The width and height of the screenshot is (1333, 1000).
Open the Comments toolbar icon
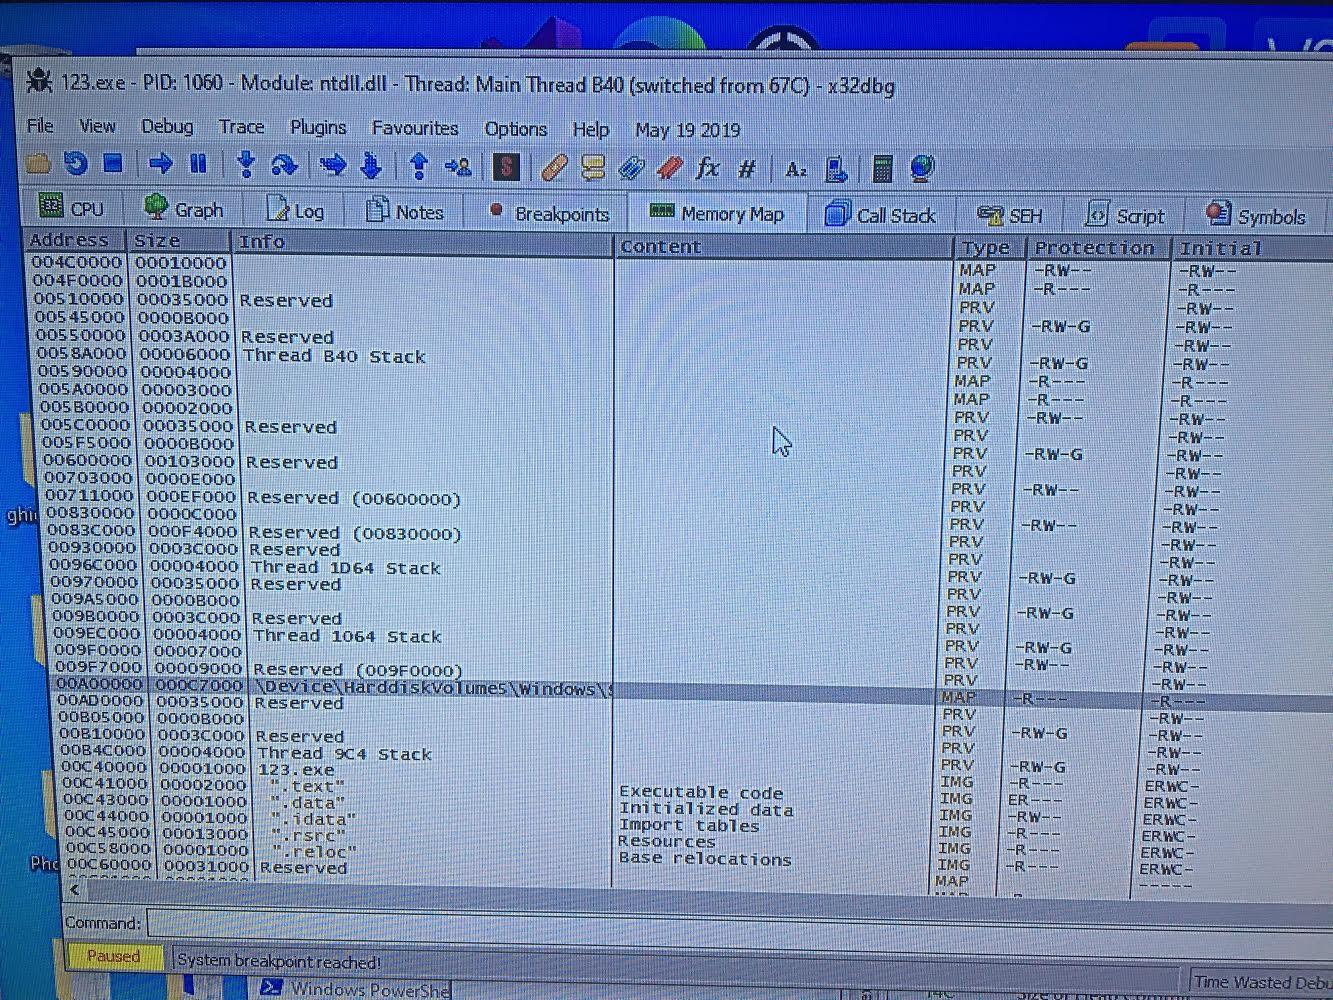pos(593,168)
